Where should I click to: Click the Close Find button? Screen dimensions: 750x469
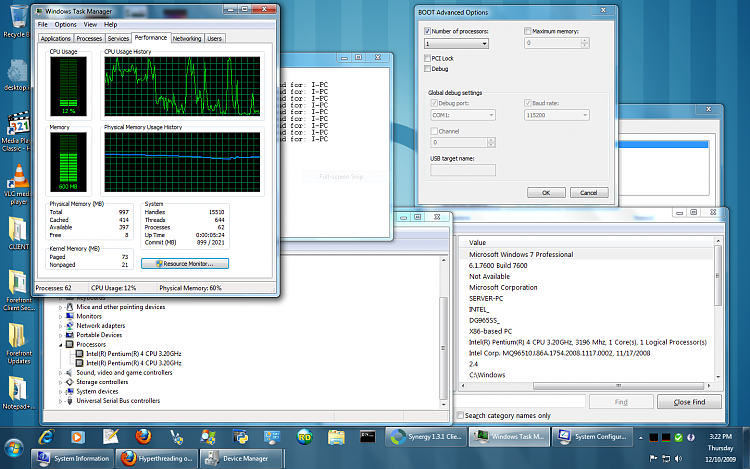tap(689, 402)
